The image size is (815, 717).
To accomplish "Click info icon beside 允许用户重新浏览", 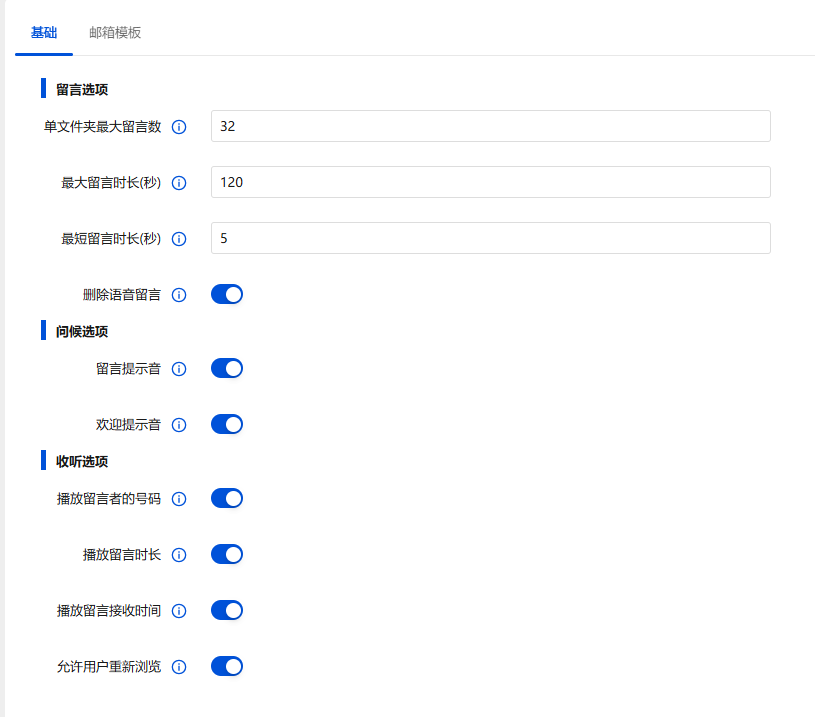I will point(179,667).
